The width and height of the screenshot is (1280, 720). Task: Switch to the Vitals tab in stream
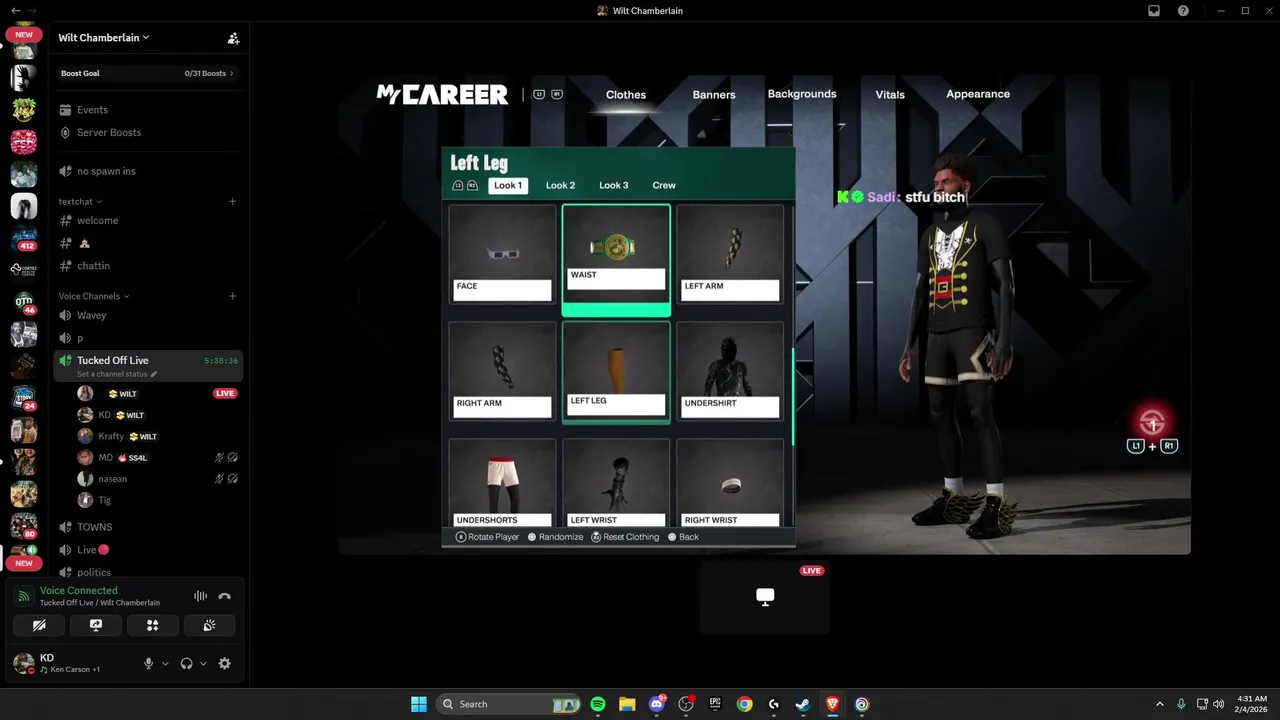click(x=890, y=95)
